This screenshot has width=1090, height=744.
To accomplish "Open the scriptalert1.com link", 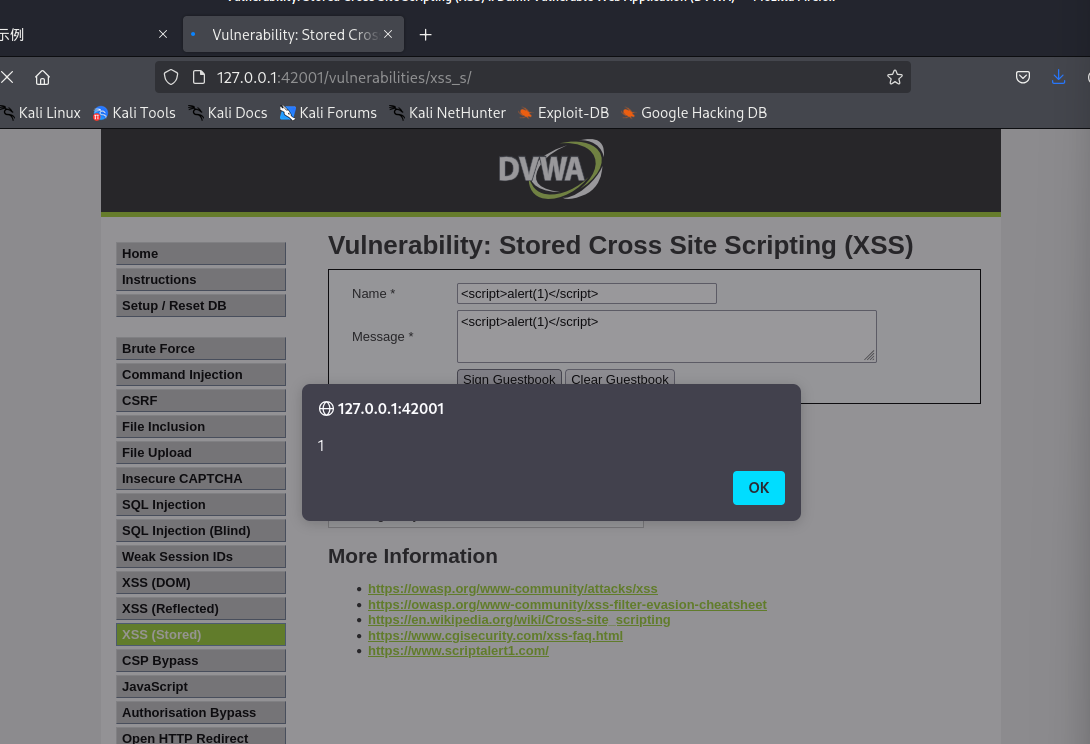I will click(x=458, y=651).
